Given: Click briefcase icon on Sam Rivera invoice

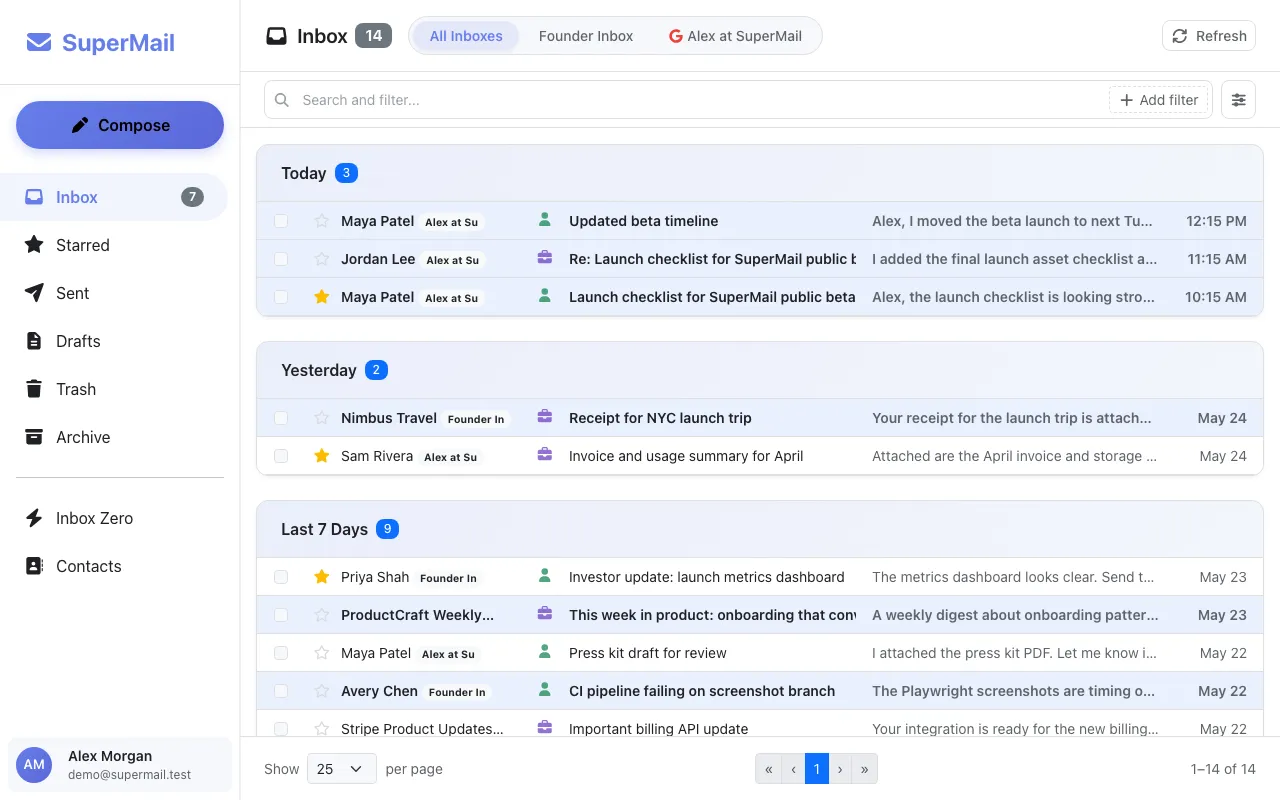Looking at the screenshot, I should point(545,455).
